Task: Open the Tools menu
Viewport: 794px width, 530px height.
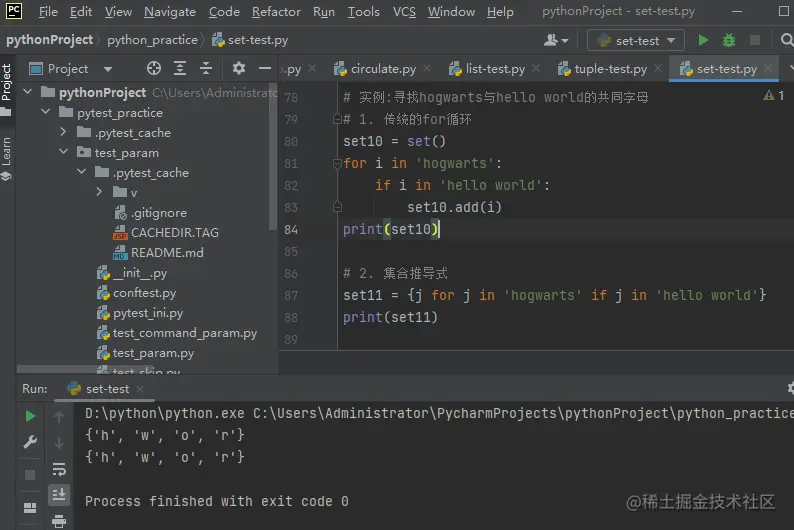Action: [x=363, y=12]
